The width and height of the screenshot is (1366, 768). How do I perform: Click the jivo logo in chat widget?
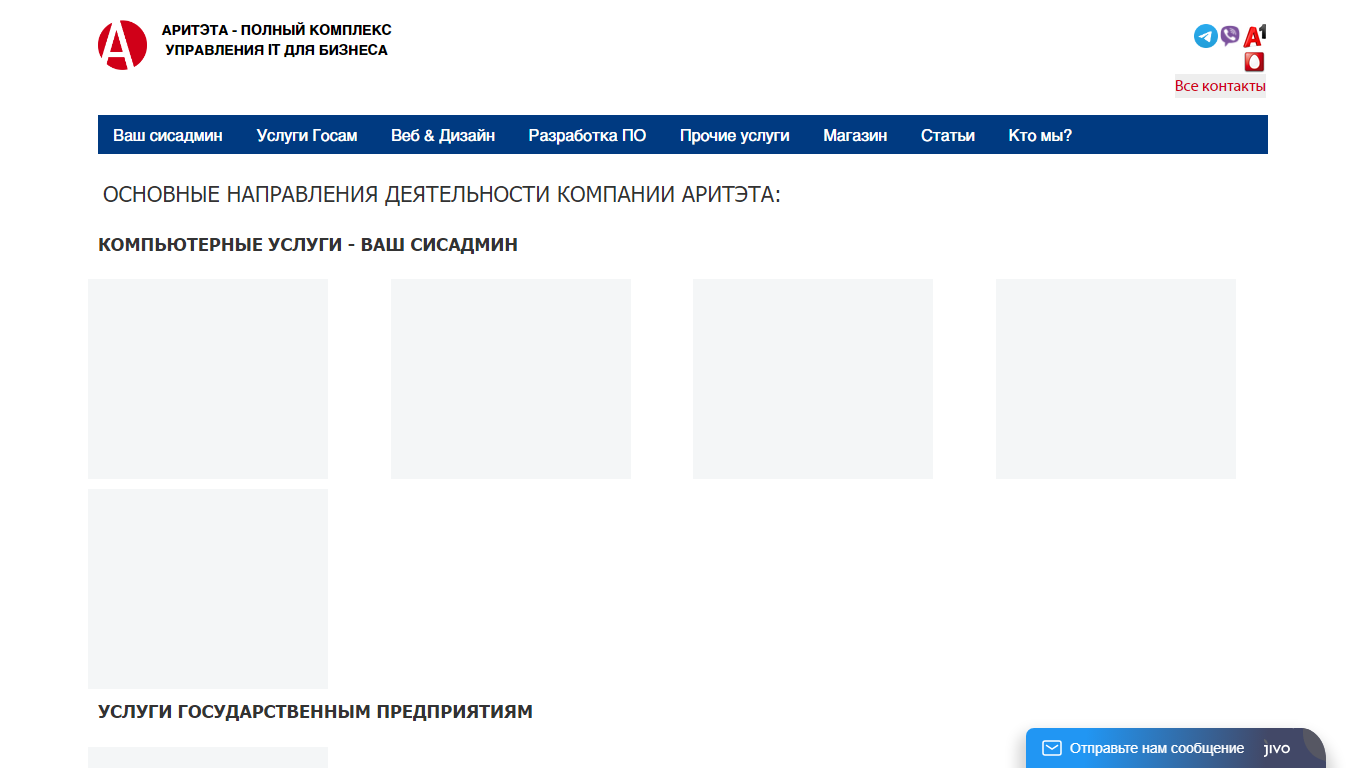[1277, 748]
